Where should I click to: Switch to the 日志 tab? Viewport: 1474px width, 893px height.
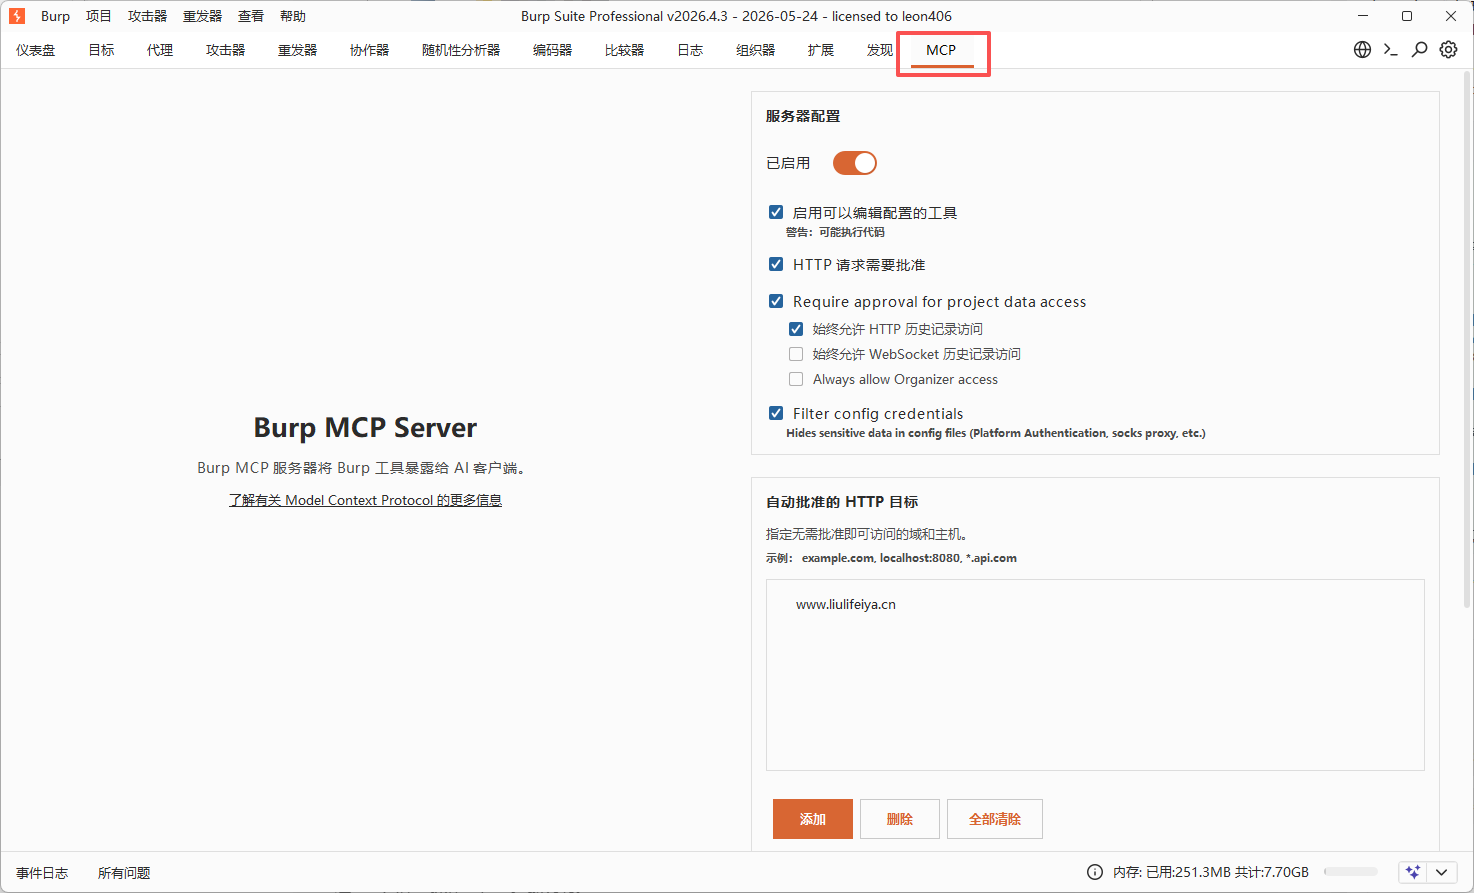point(690,50)
